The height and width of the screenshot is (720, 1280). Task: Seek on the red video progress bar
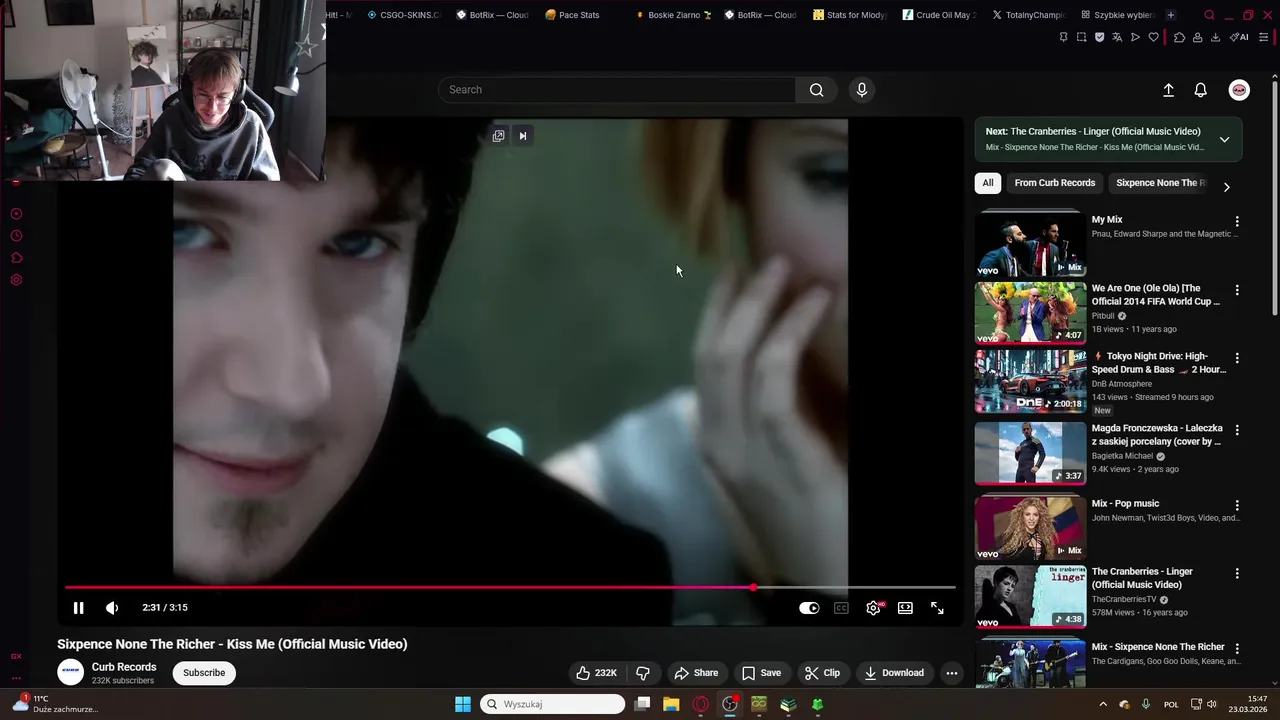(x=510, y=588)
